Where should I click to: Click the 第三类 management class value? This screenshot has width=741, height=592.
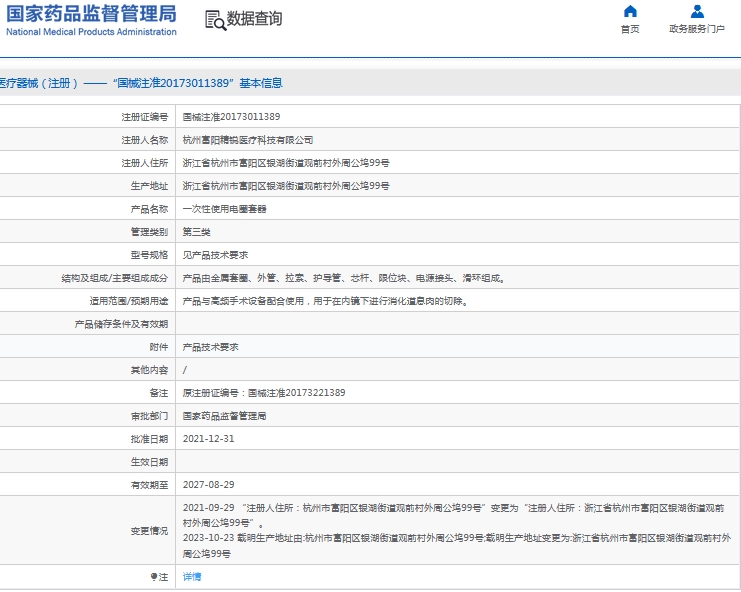click(197, 232)
